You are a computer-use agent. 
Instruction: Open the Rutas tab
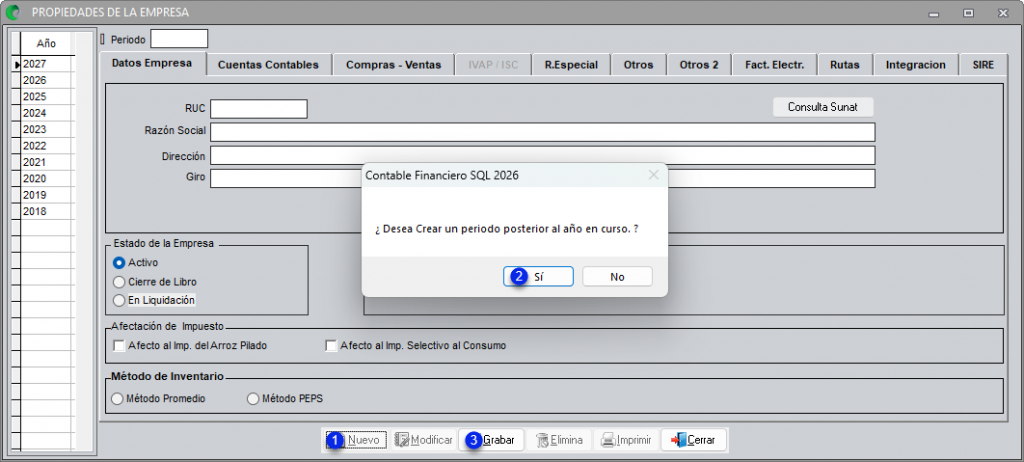(845, 65)
